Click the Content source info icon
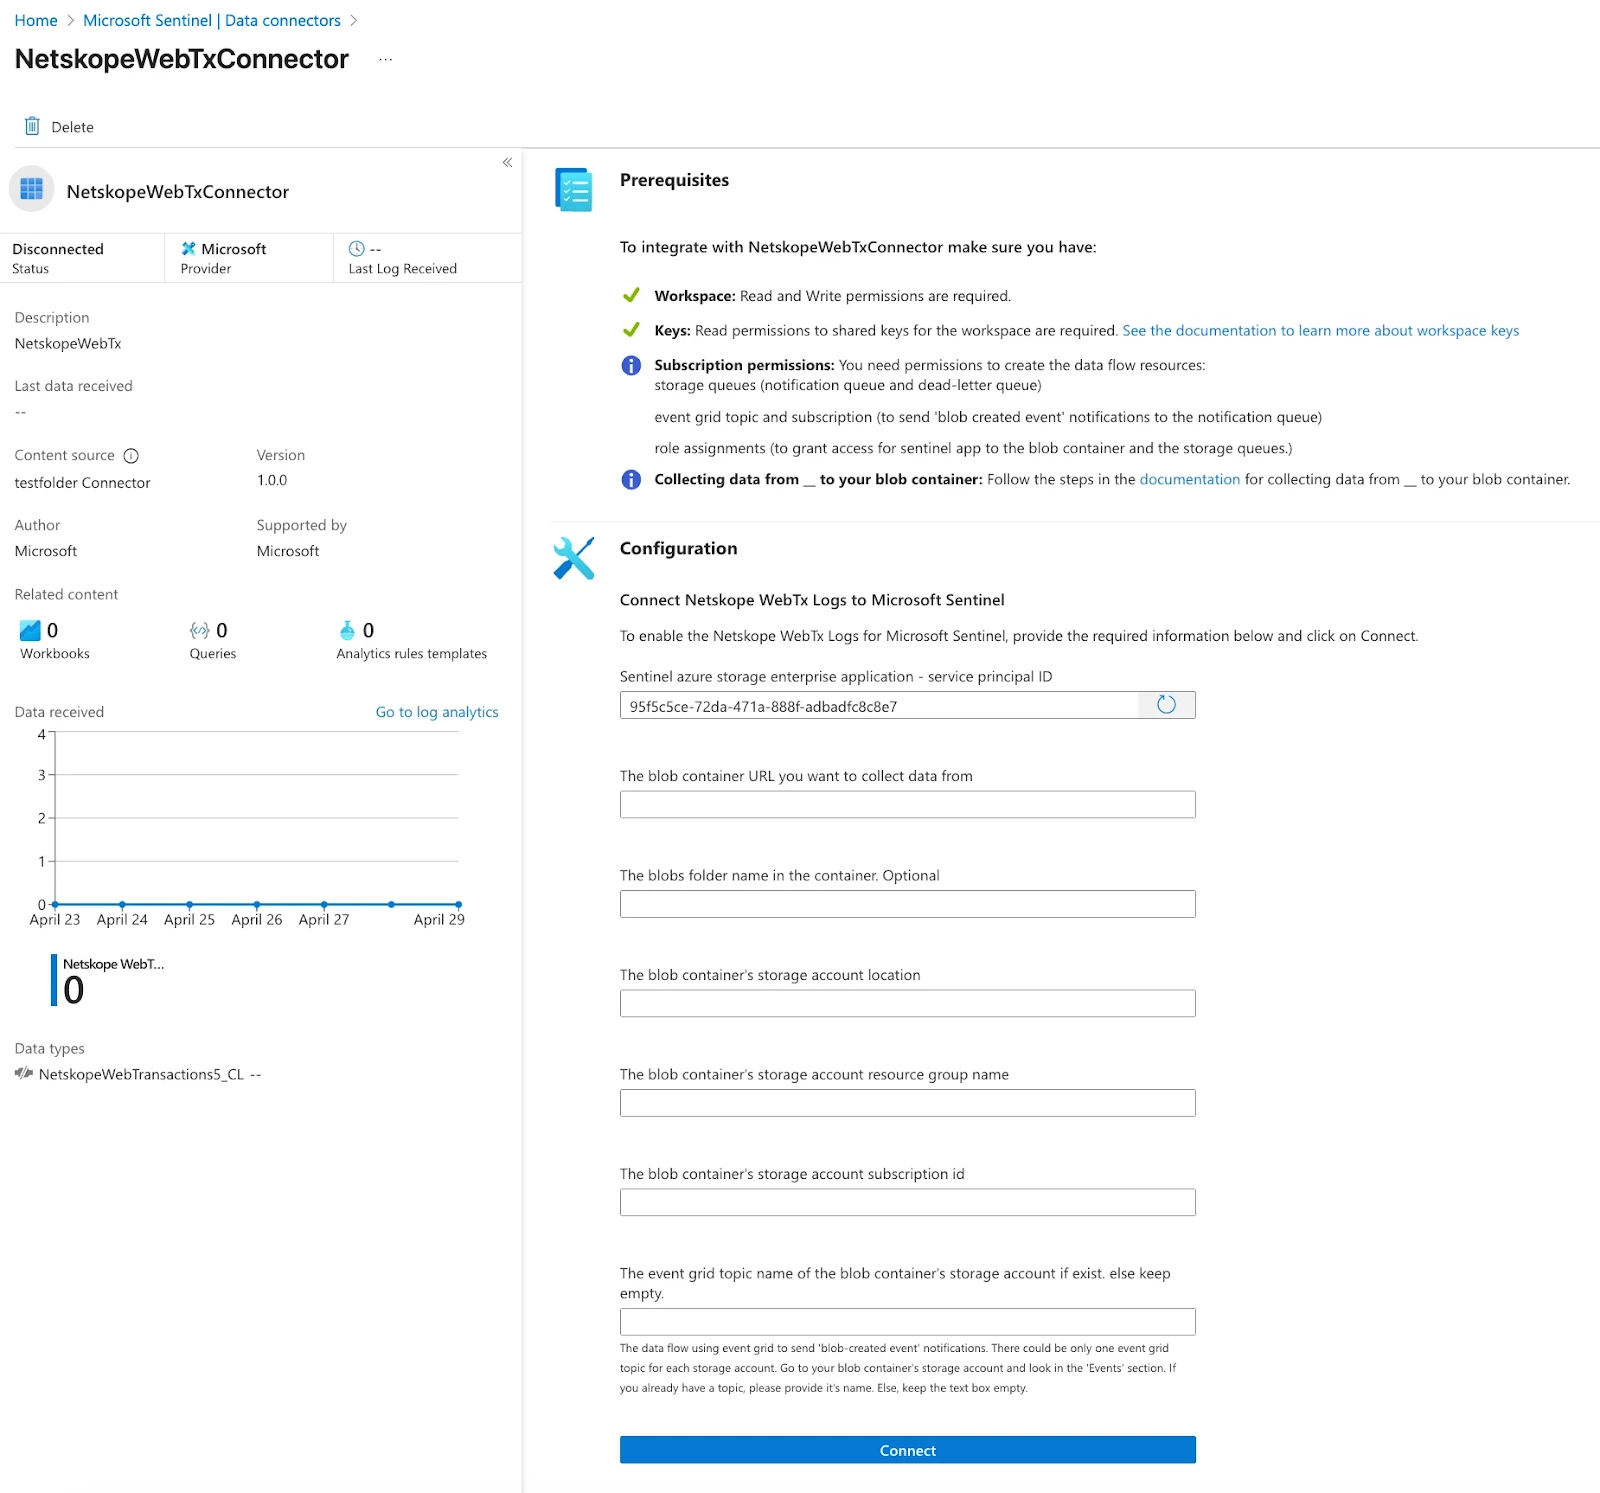This screenshot has height=1493, width=1600. click(x=131, y=456)
